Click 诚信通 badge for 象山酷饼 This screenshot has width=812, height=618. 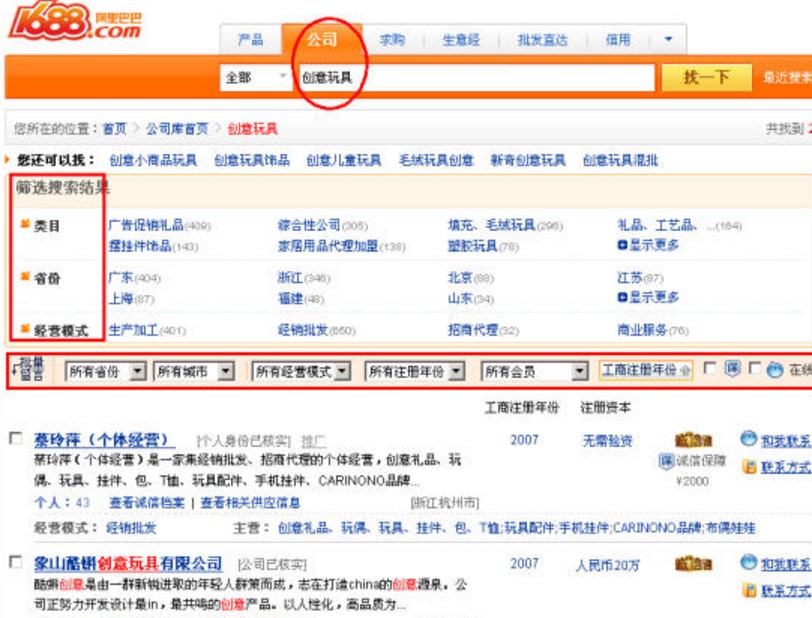tap(693, 564)
